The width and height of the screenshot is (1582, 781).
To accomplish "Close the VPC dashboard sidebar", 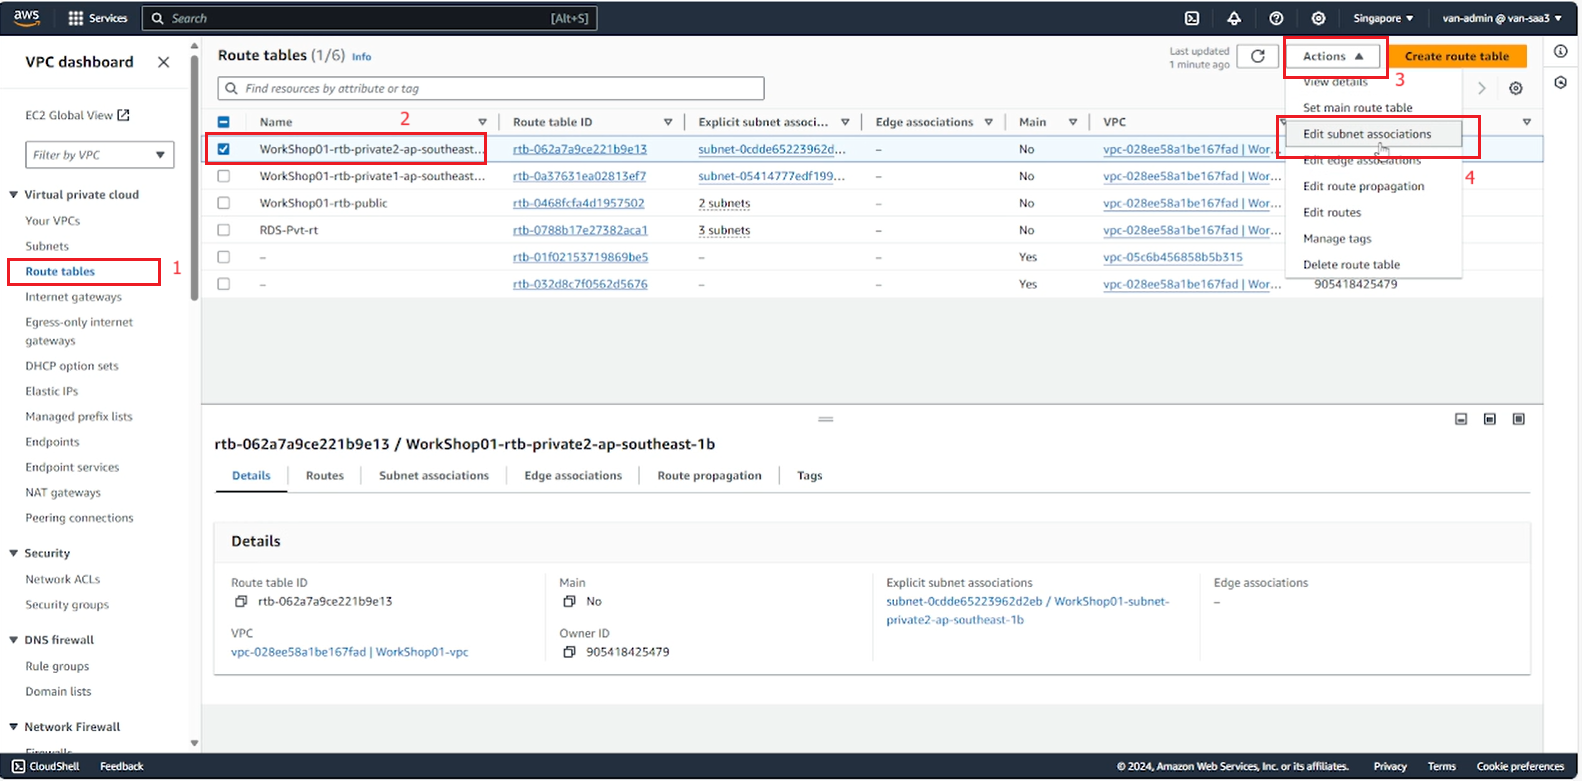I will (164, 62).
